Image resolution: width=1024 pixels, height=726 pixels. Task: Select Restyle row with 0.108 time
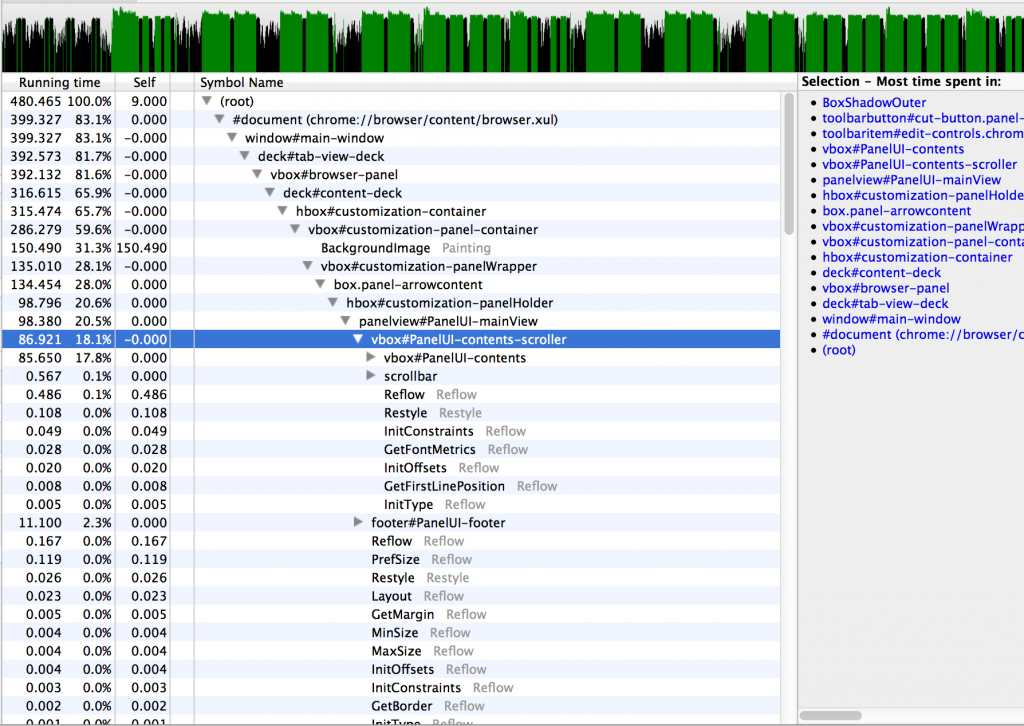(x=391, y=413)
